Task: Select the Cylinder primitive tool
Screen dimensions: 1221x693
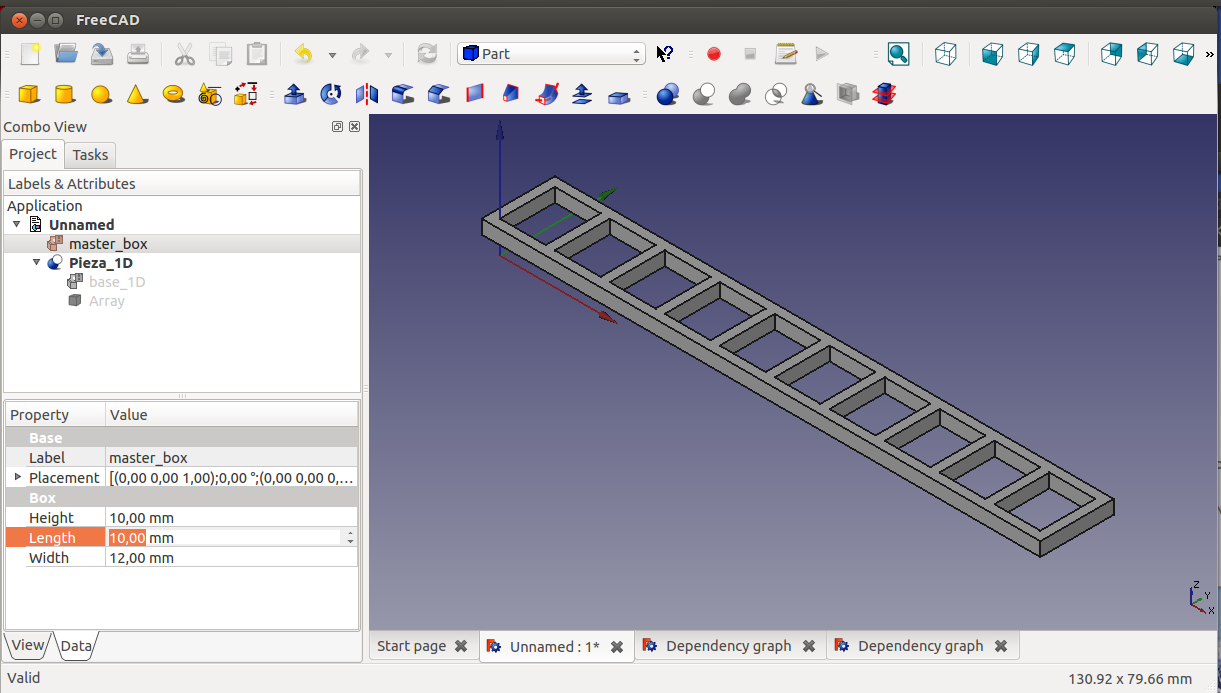Action: (64, 94)
